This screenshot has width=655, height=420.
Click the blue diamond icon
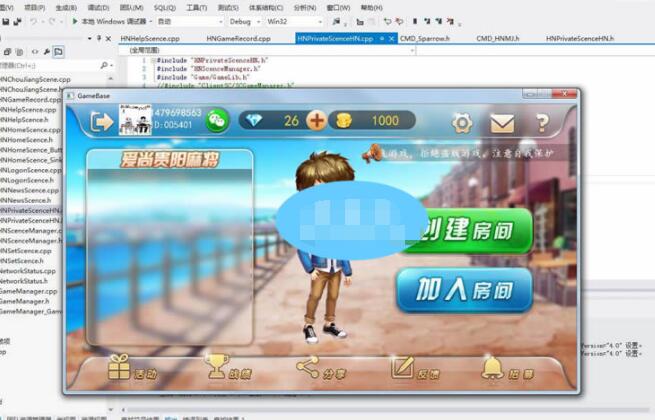click(254, 120)
